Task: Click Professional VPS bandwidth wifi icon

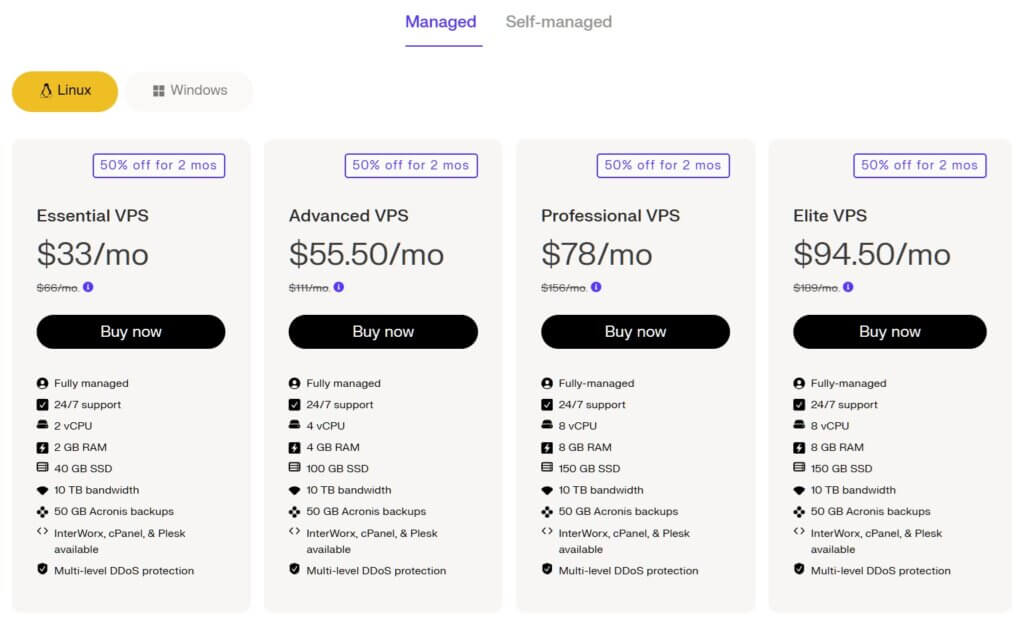Action: pos(547,490)
